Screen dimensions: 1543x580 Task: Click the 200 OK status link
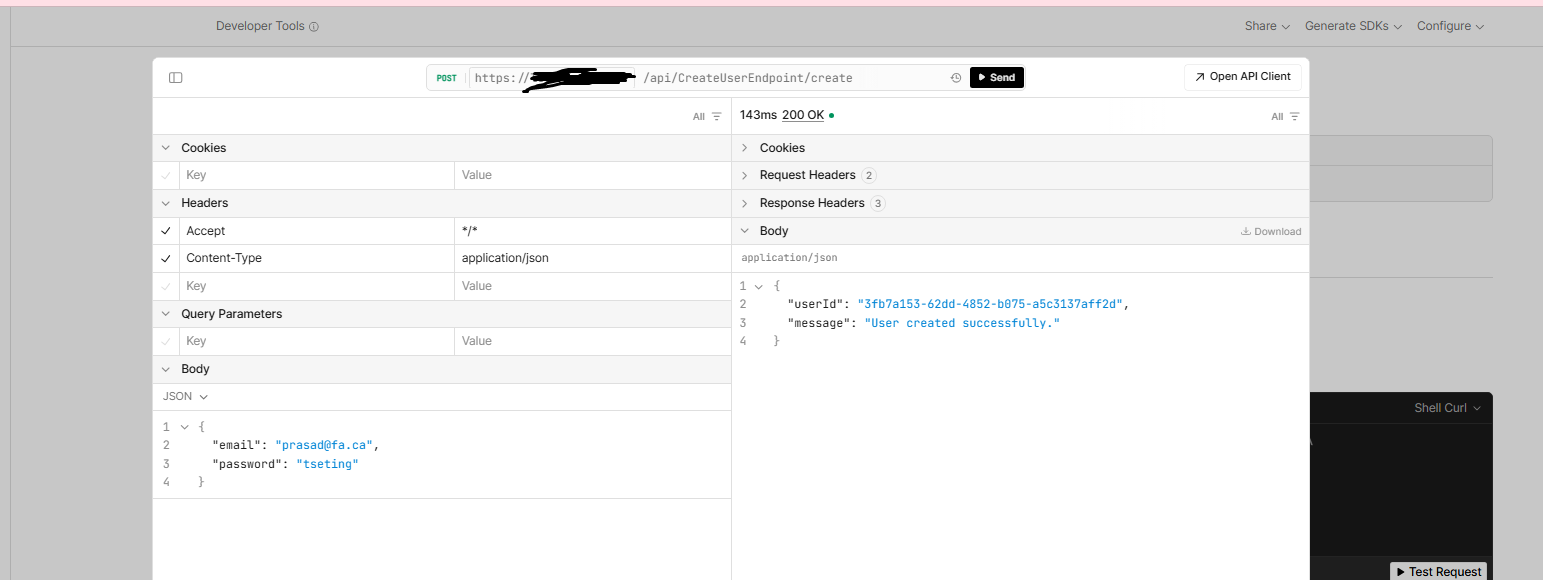(x=803, y=115)
